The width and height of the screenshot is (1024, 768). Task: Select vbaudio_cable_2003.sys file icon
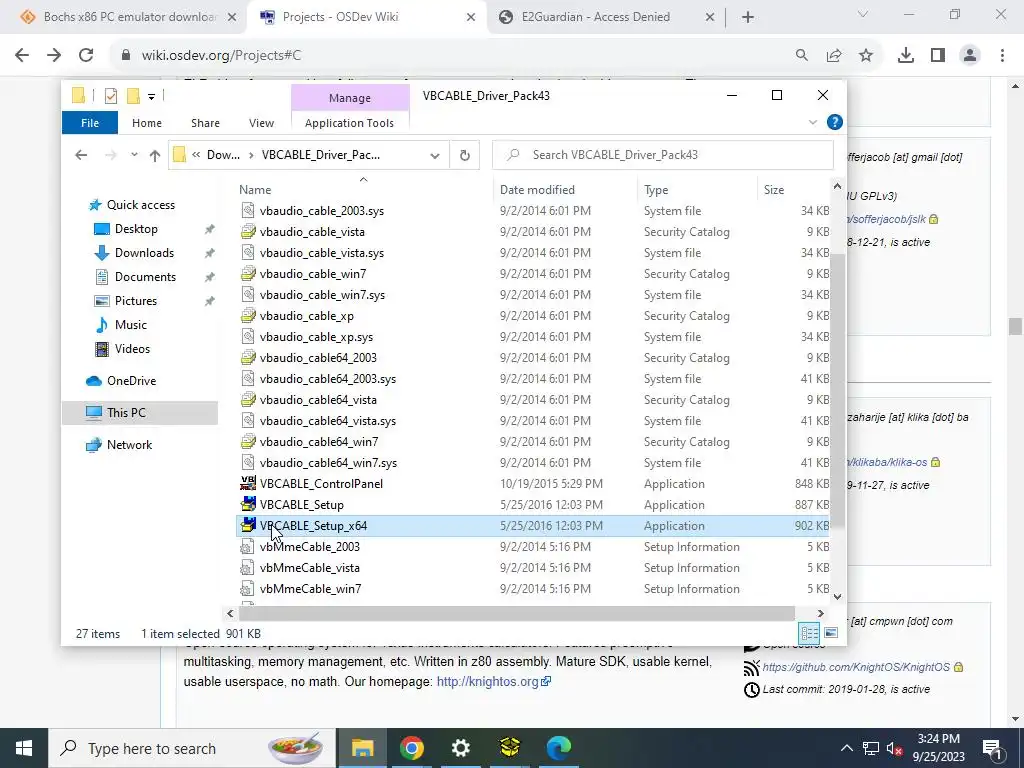pos(248,211)
